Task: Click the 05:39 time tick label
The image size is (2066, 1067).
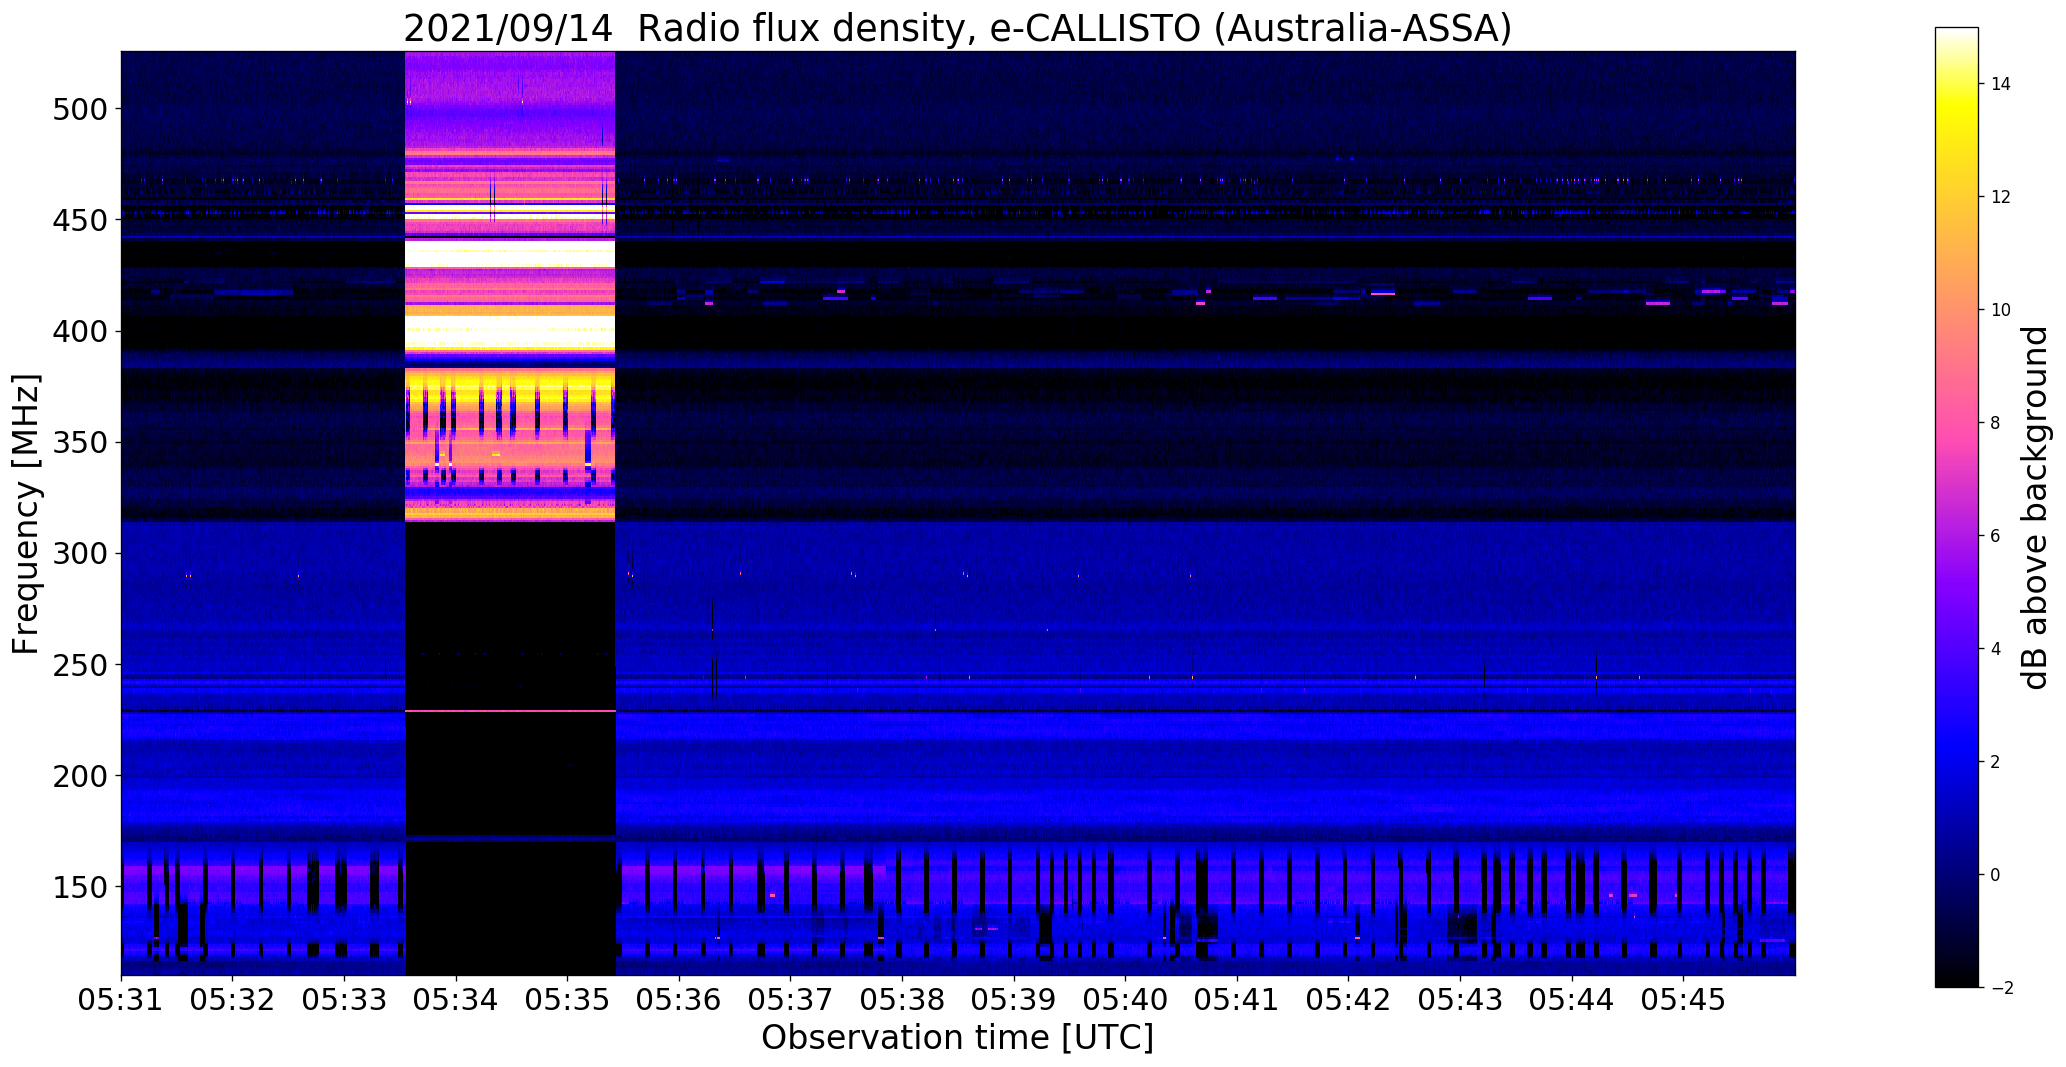Action: (1014, 999)
